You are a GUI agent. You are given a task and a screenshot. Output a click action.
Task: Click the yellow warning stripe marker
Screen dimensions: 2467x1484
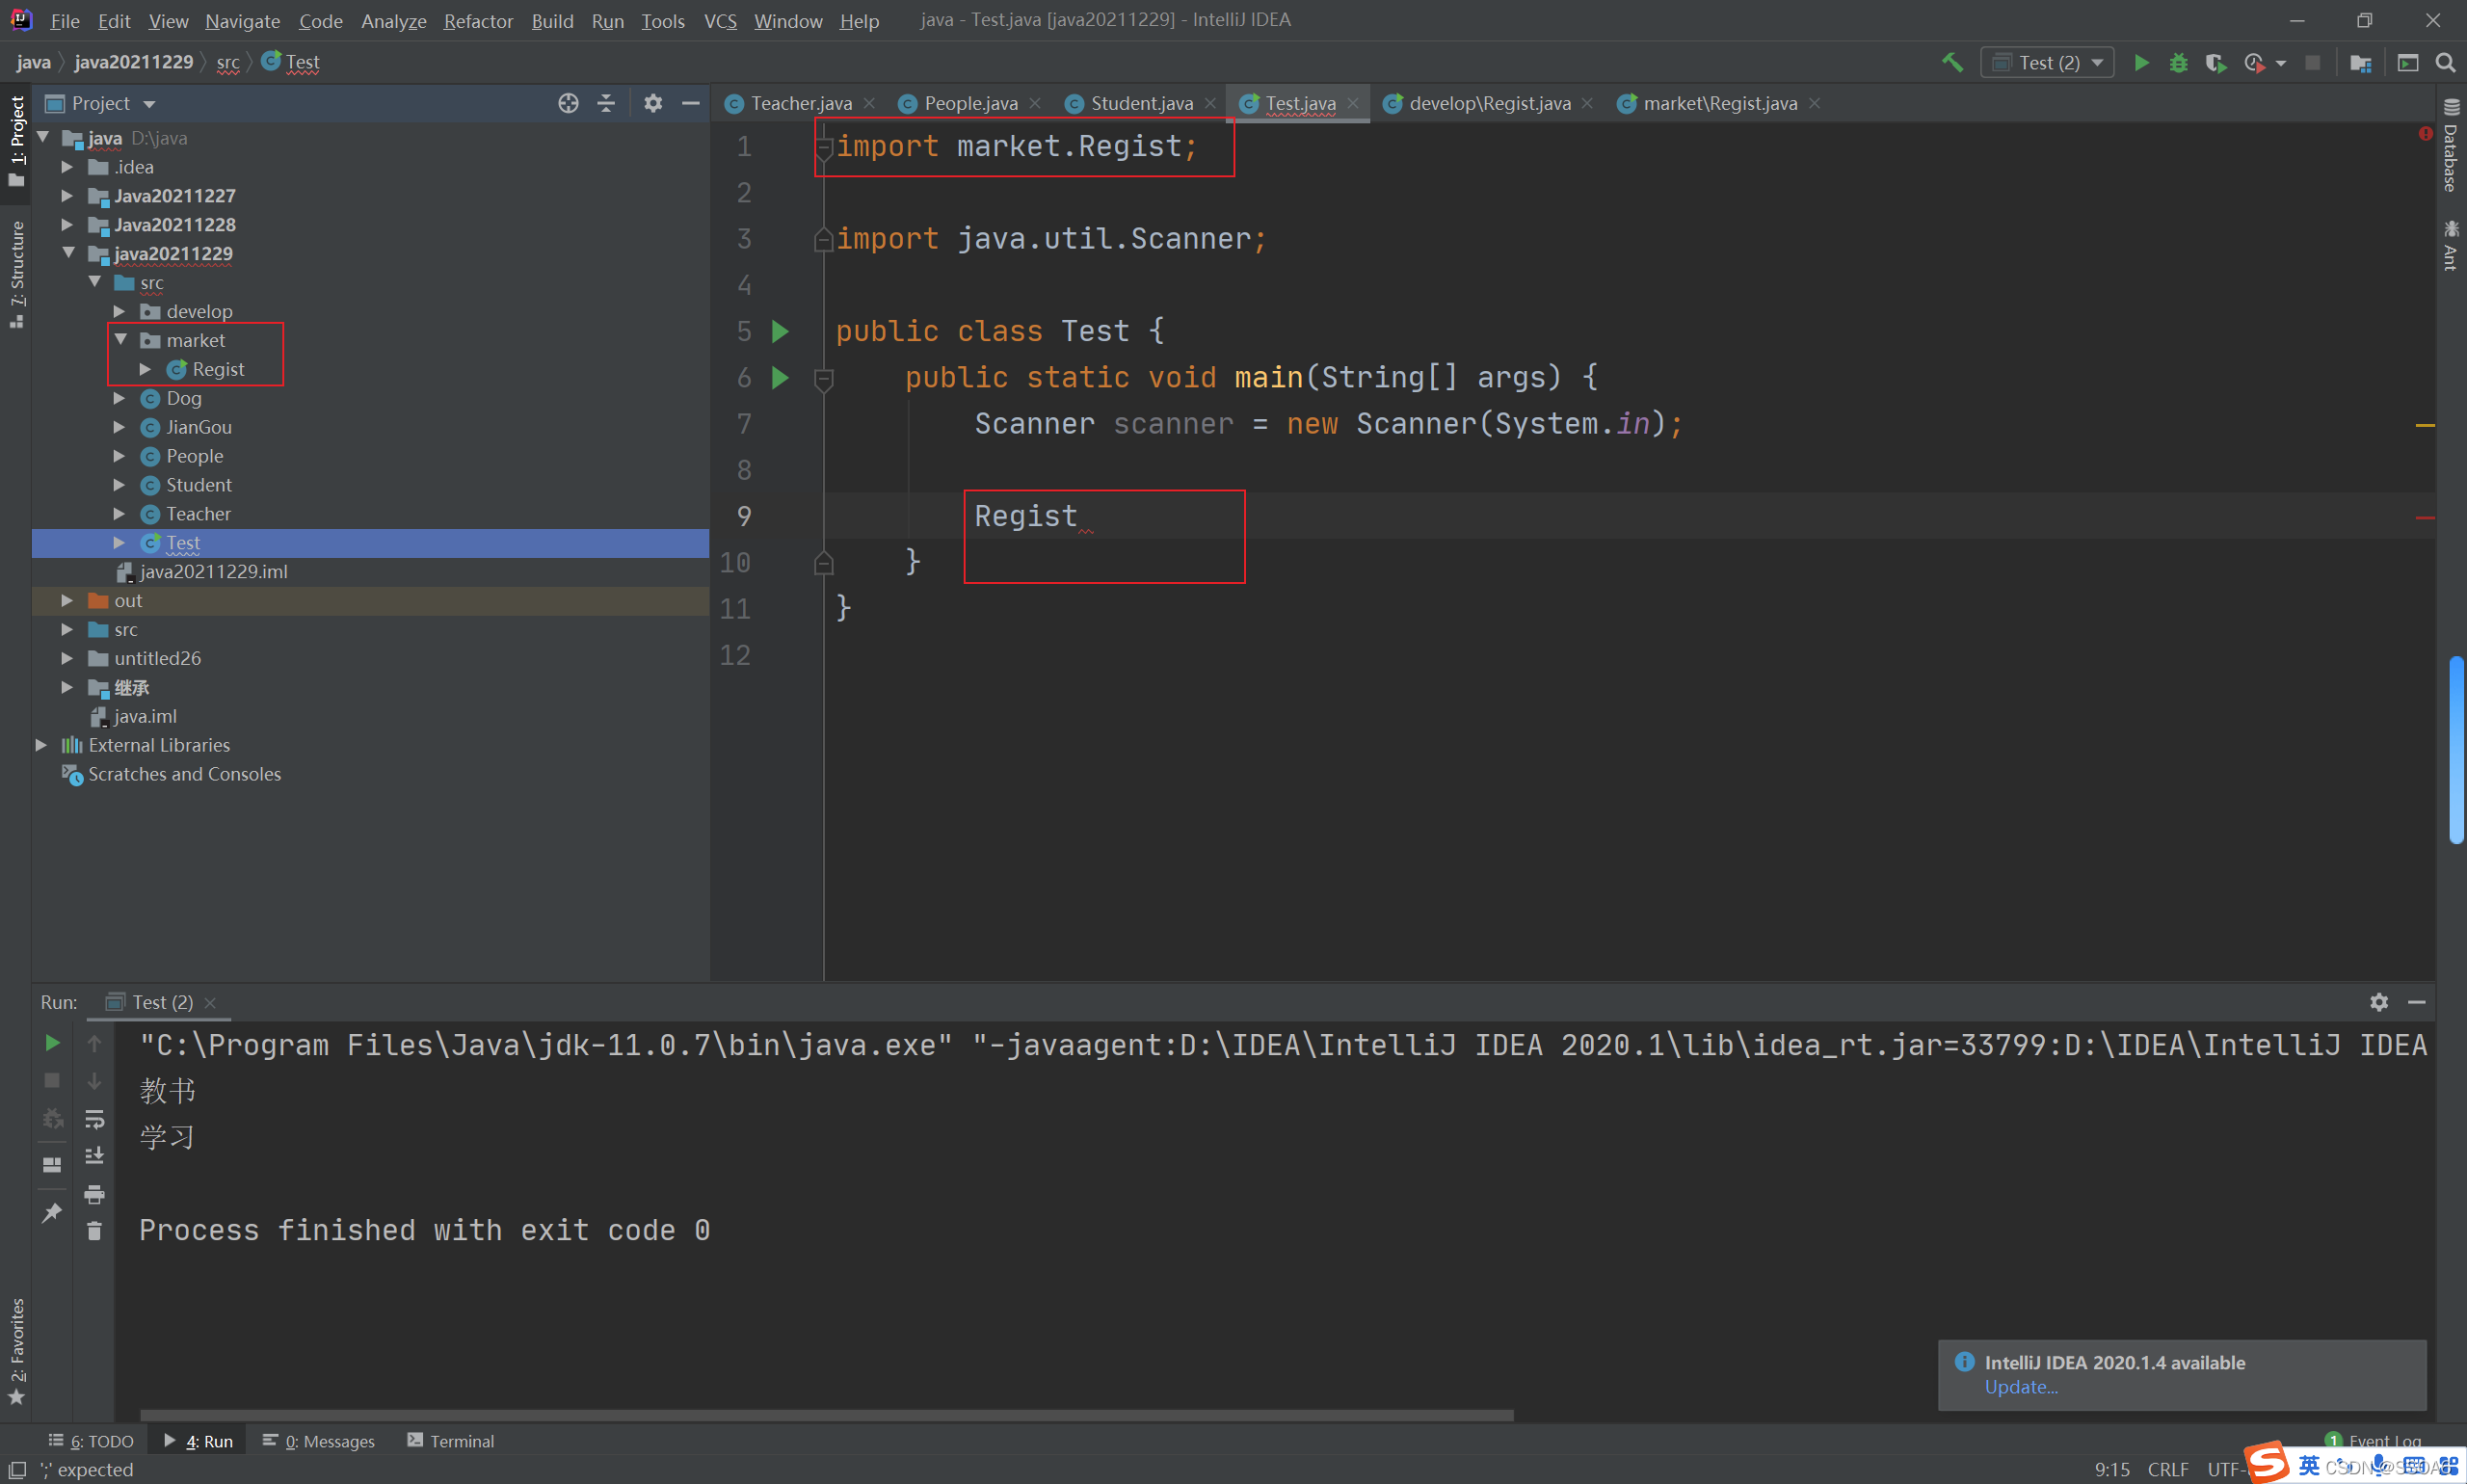tap(2425, 425)
